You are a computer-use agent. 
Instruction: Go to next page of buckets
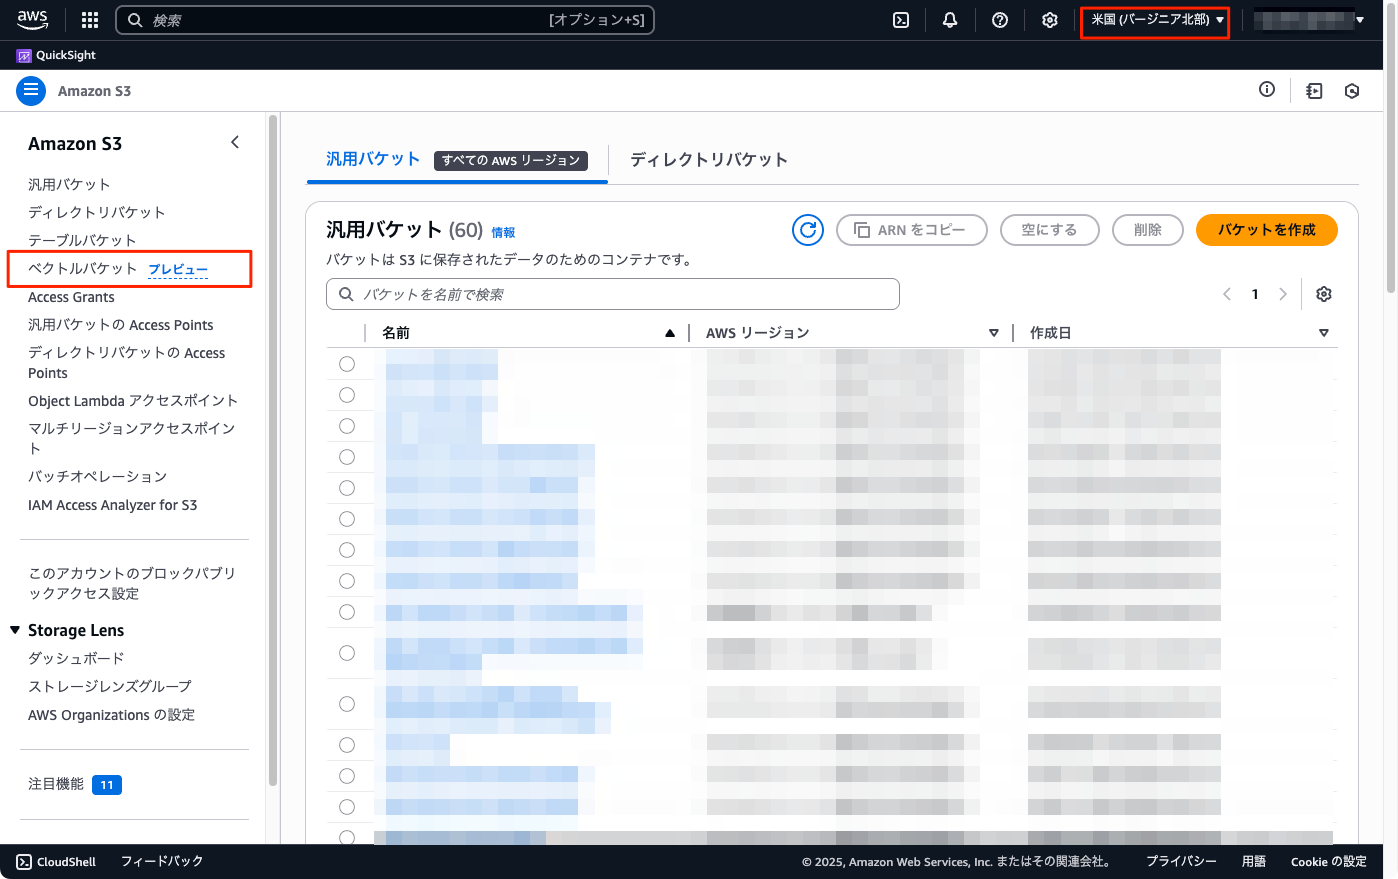pyautogui.click(x=1283, y=294)
